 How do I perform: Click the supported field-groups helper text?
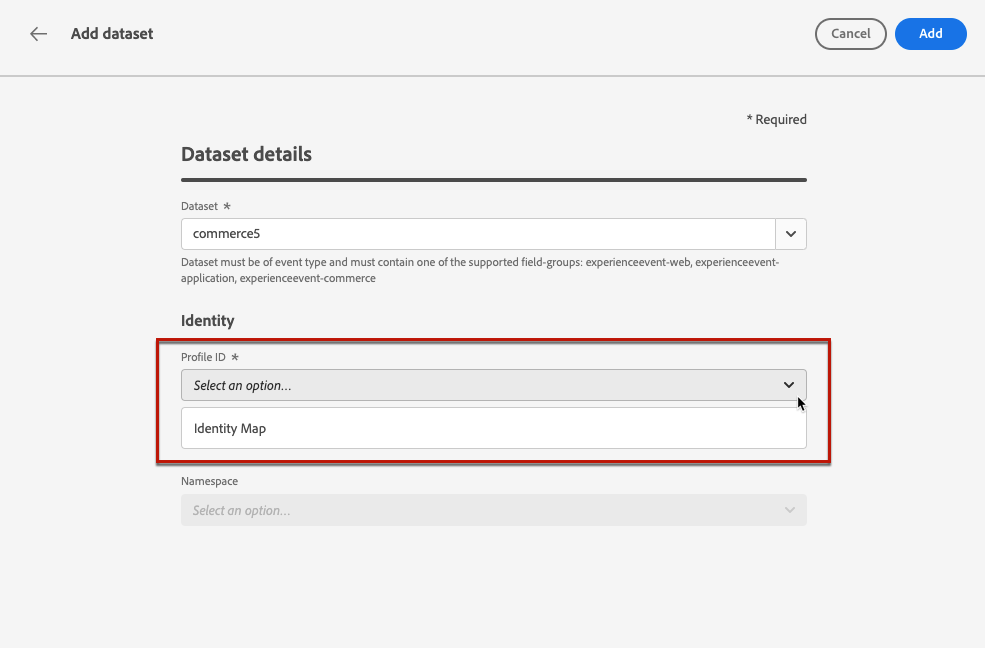[x=480, y=270]
